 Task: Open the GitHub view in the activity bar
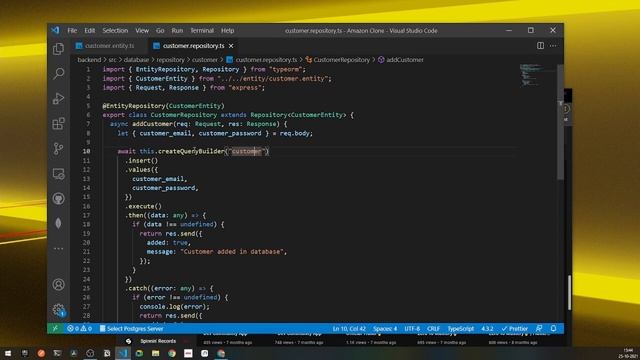pyautogui.click(x=58, y=199)
